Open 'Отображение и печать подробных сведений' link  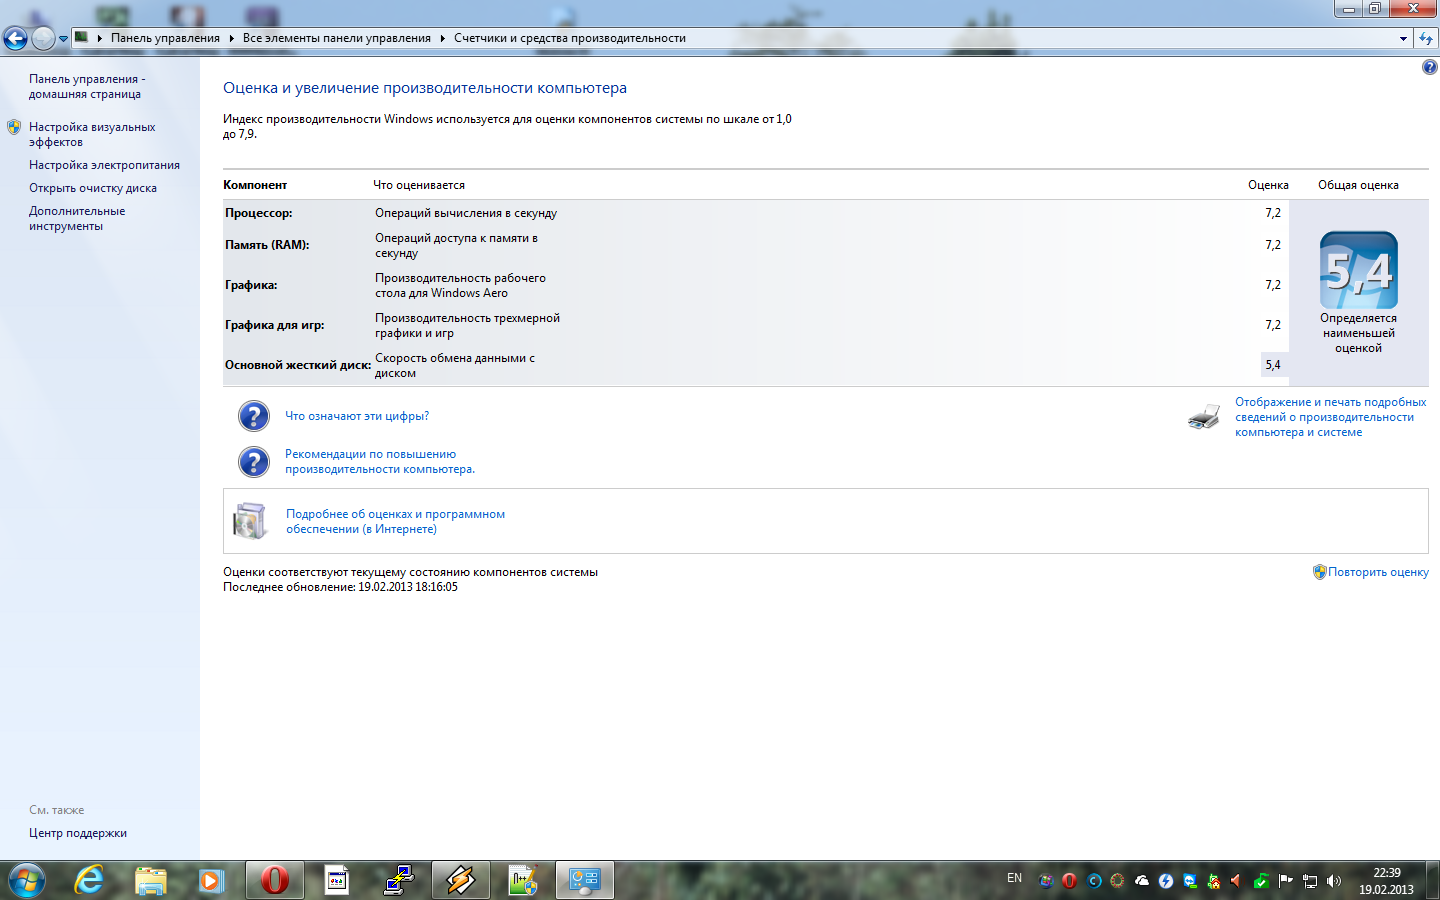click(x=1331, y=417)
